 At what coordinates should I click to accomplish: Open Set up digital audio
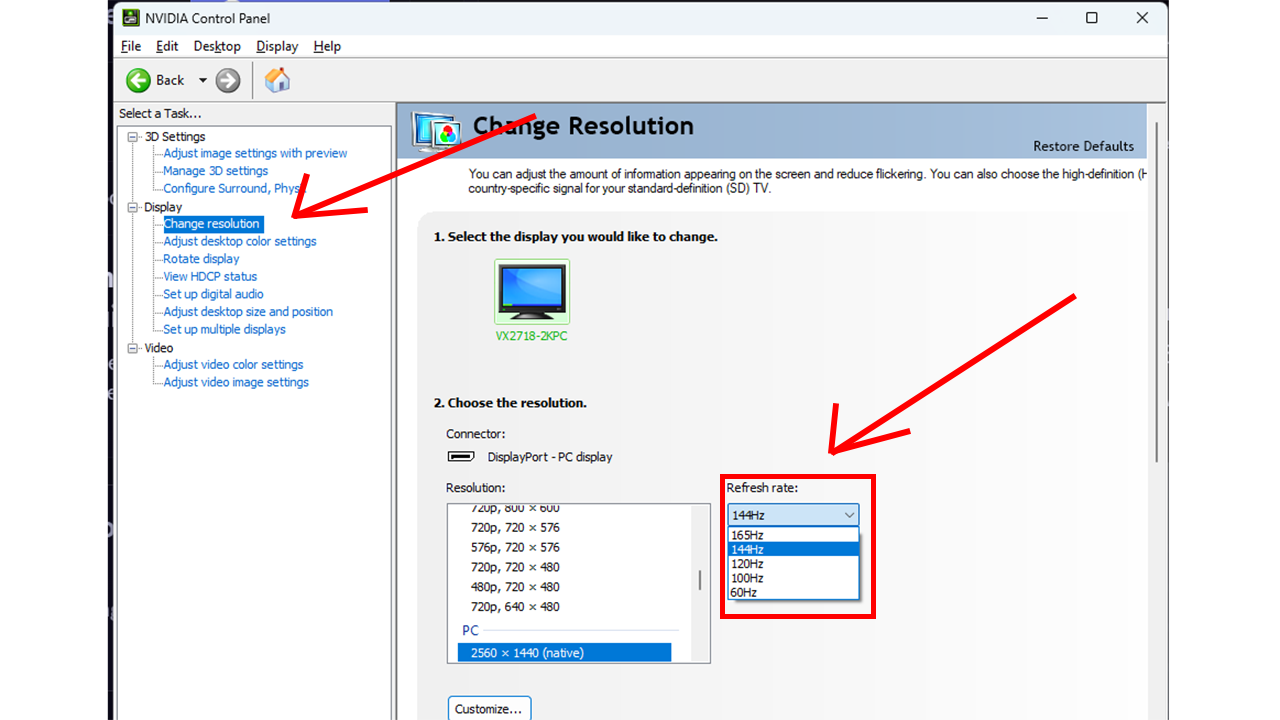213,294
